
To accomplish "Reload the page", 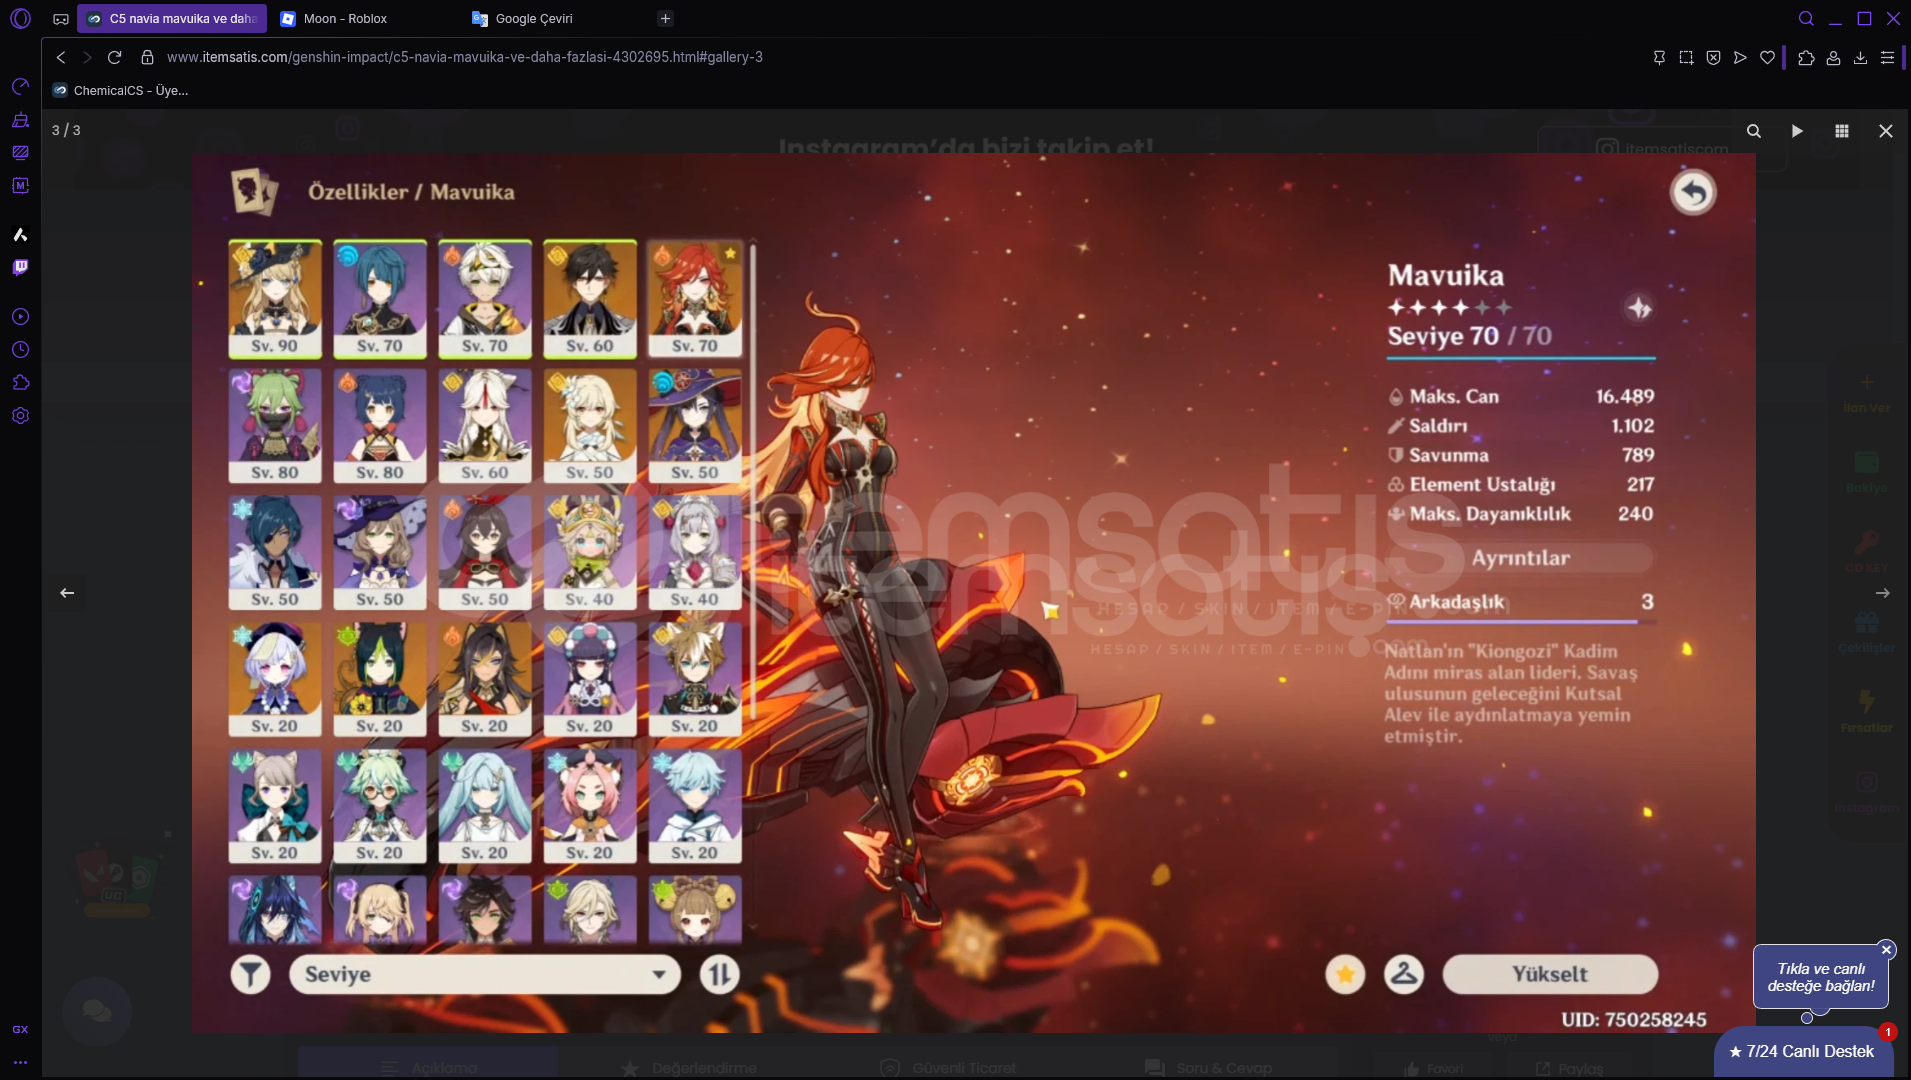I will [115, 57].
